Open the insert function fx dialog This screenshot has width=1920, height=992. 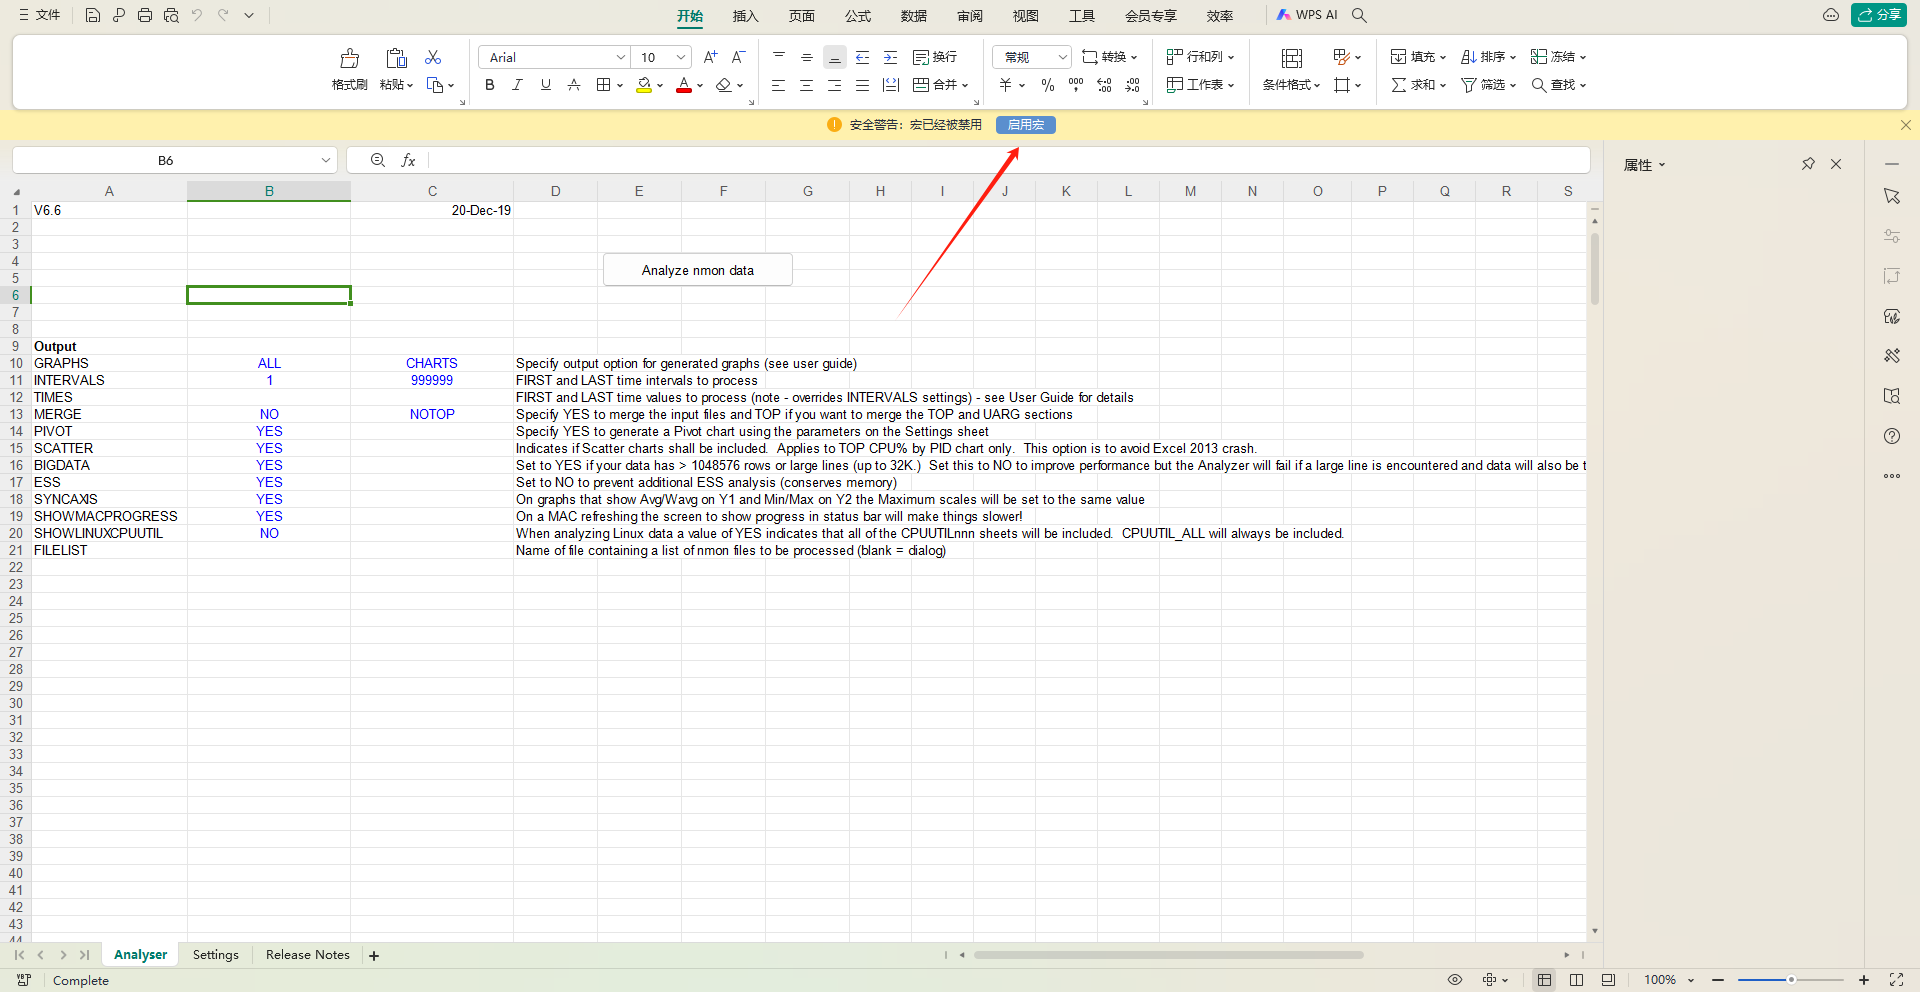pyautogui.click(x=408, y=160)
